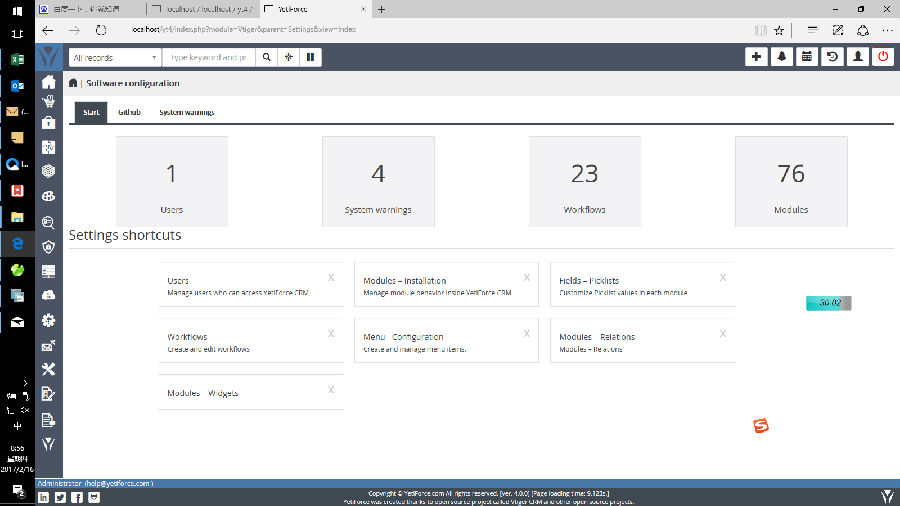Open the user profile icon

click(858, 57)
